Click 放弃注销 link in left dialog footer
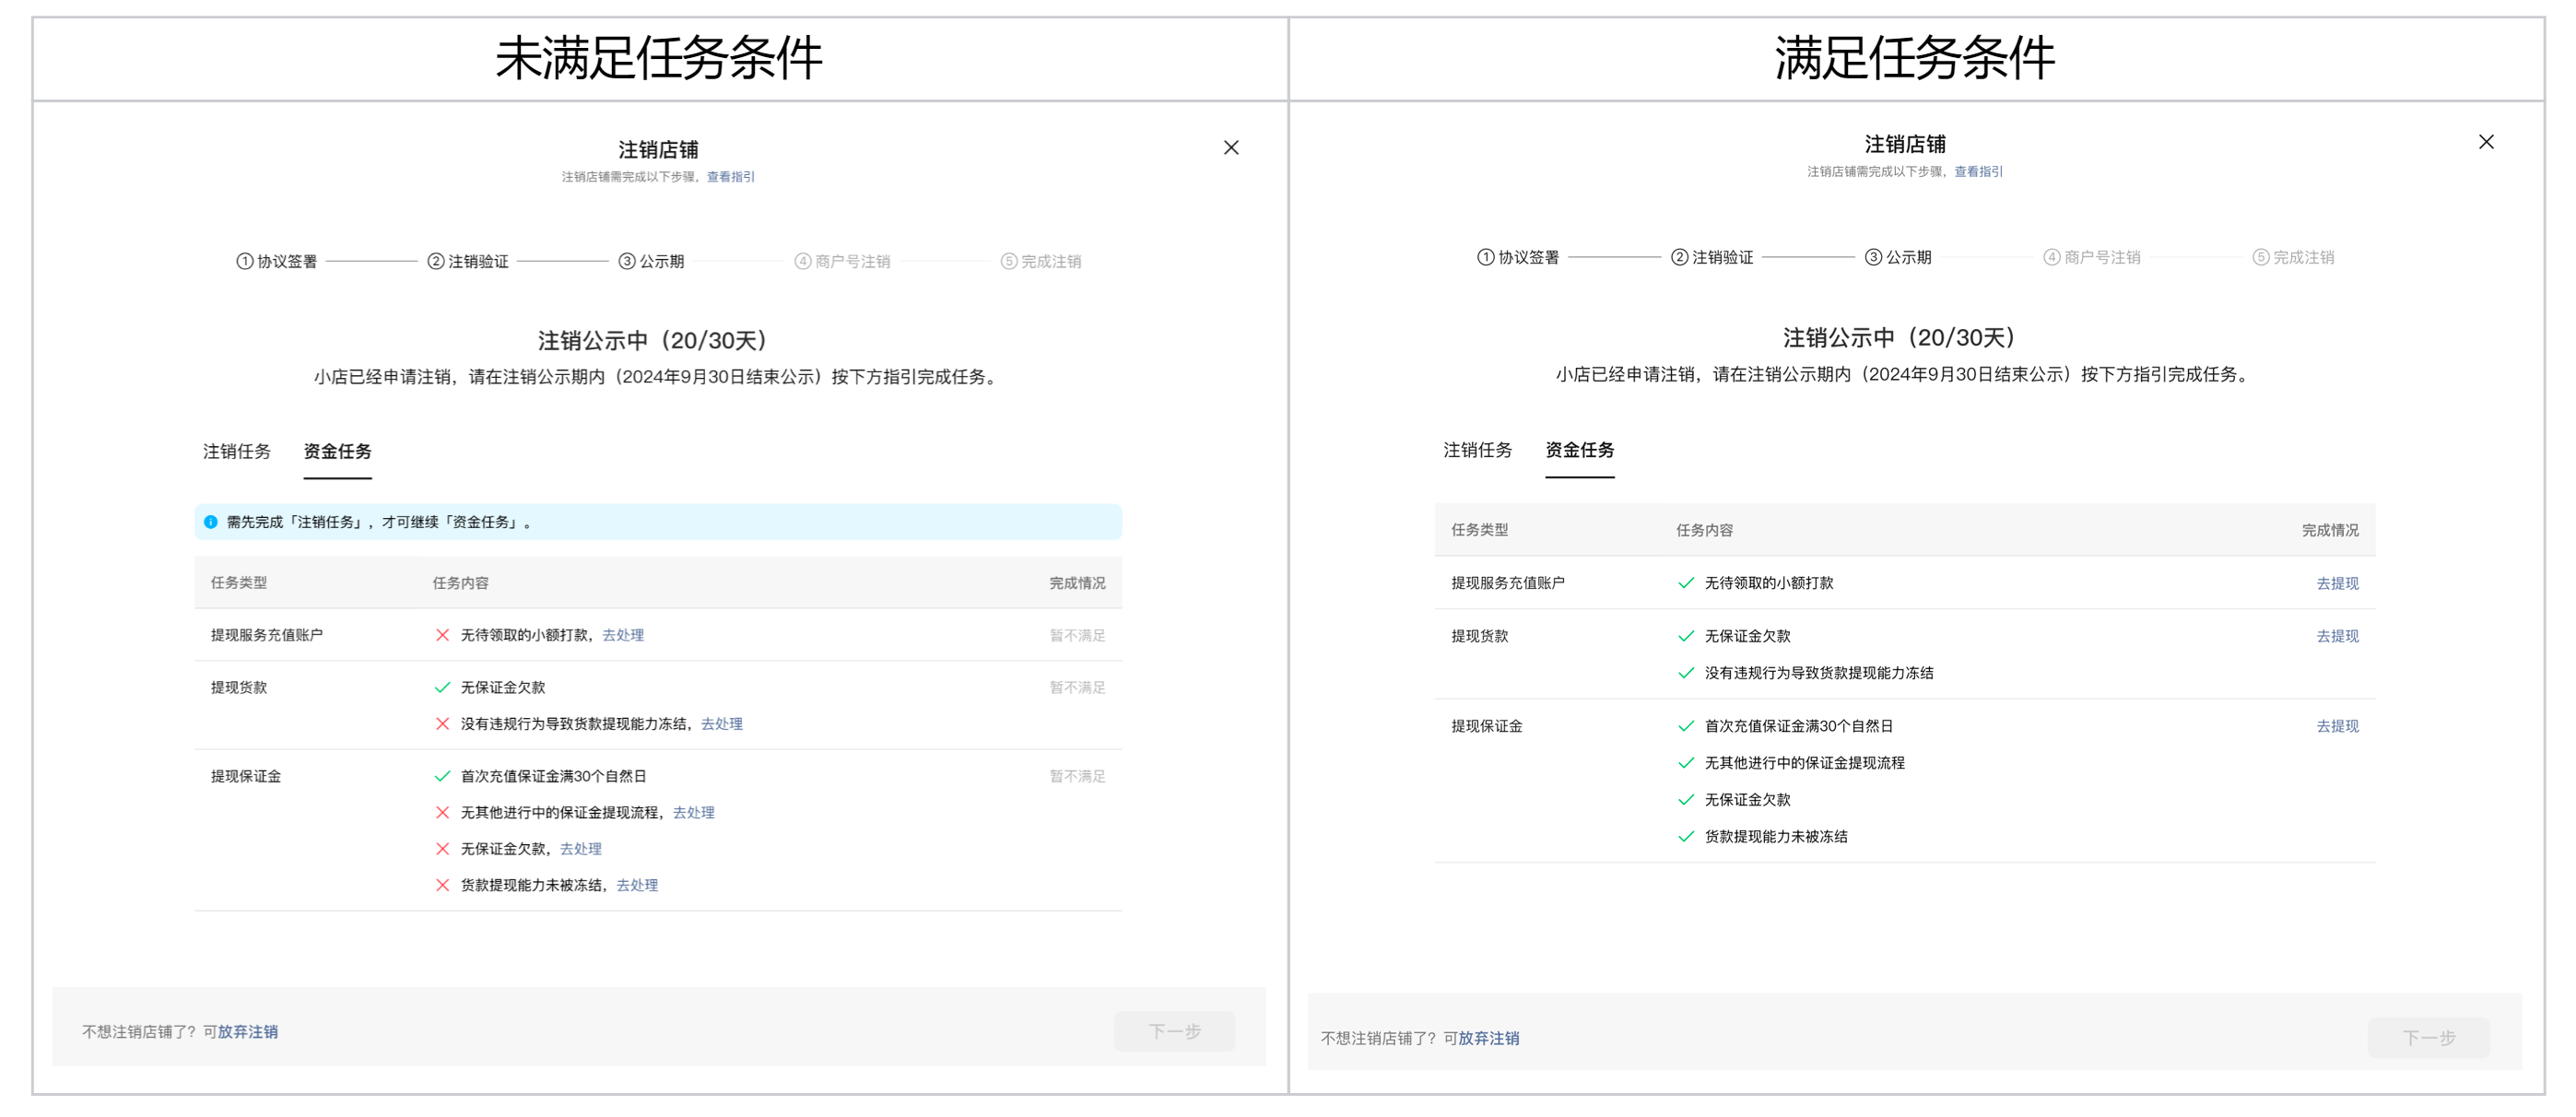 tap(248, 1032)
